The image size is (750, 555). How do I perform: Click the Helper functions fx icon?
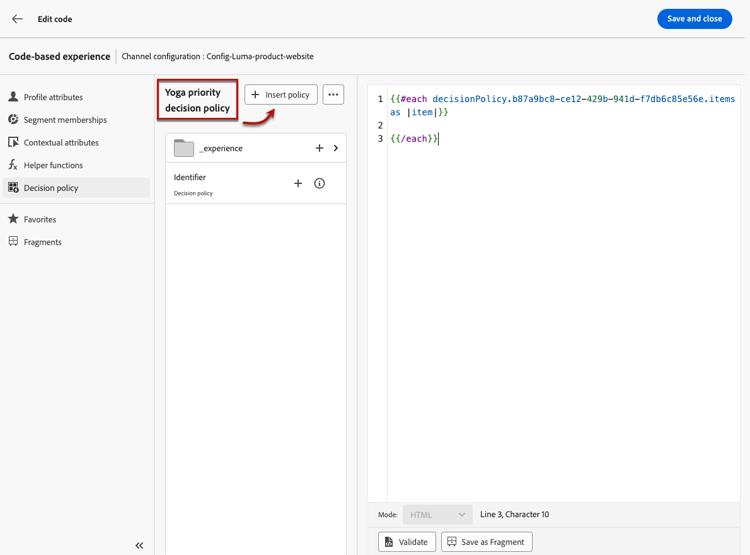point(13,165)
